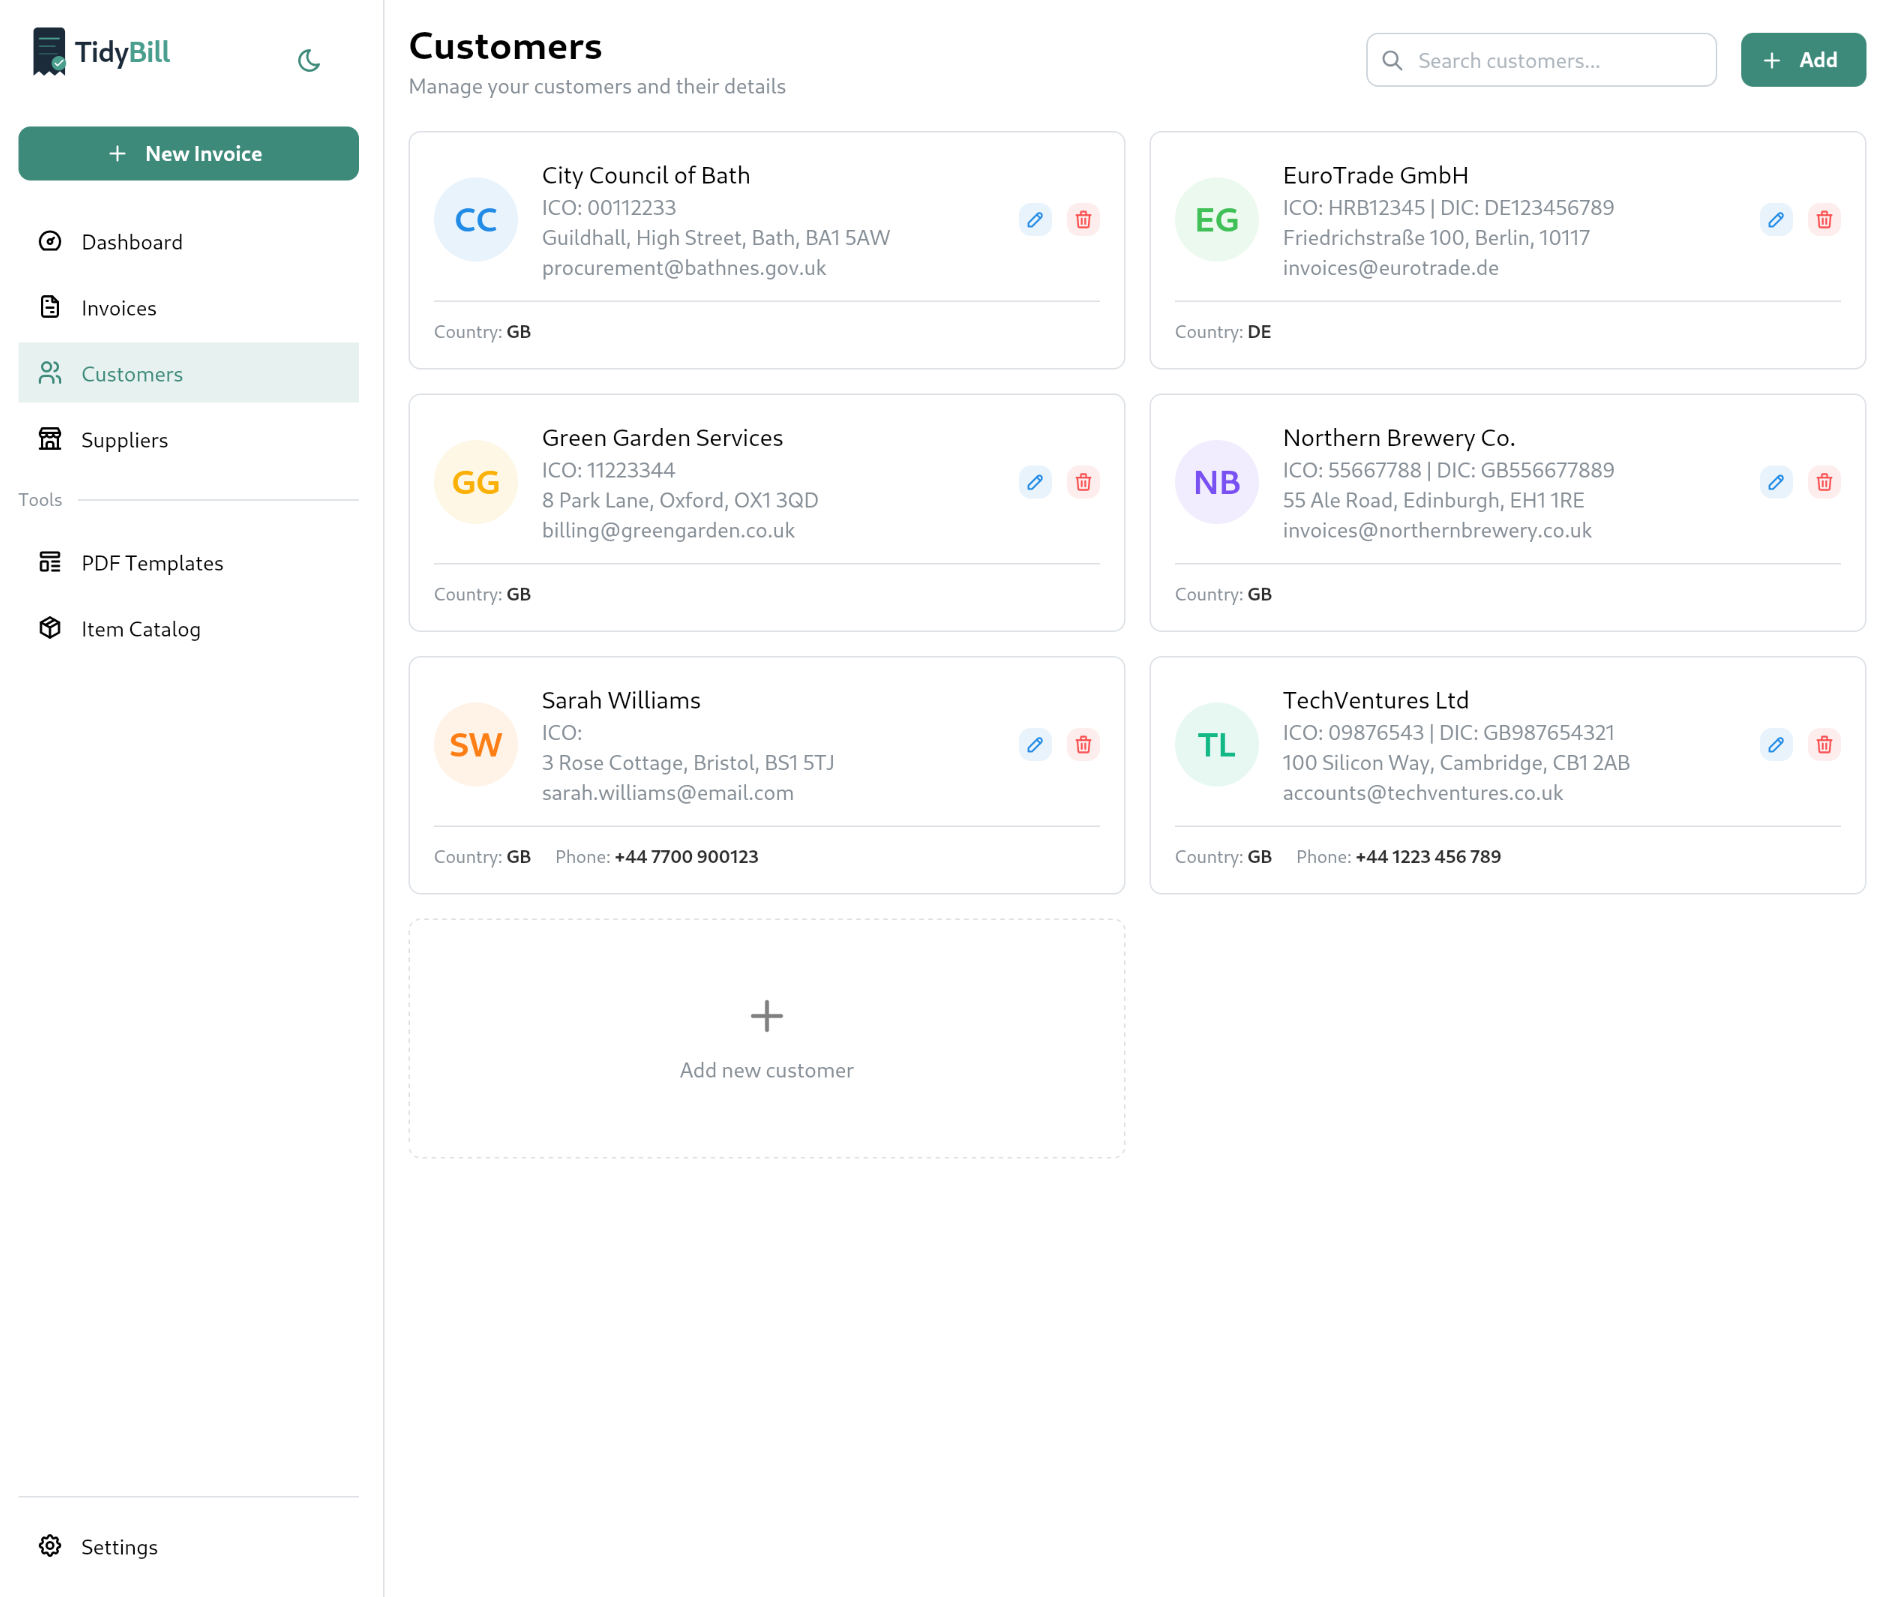1890x1597 pixels.
Task: Delete City Council of Bath customer
Action: 1083,220
